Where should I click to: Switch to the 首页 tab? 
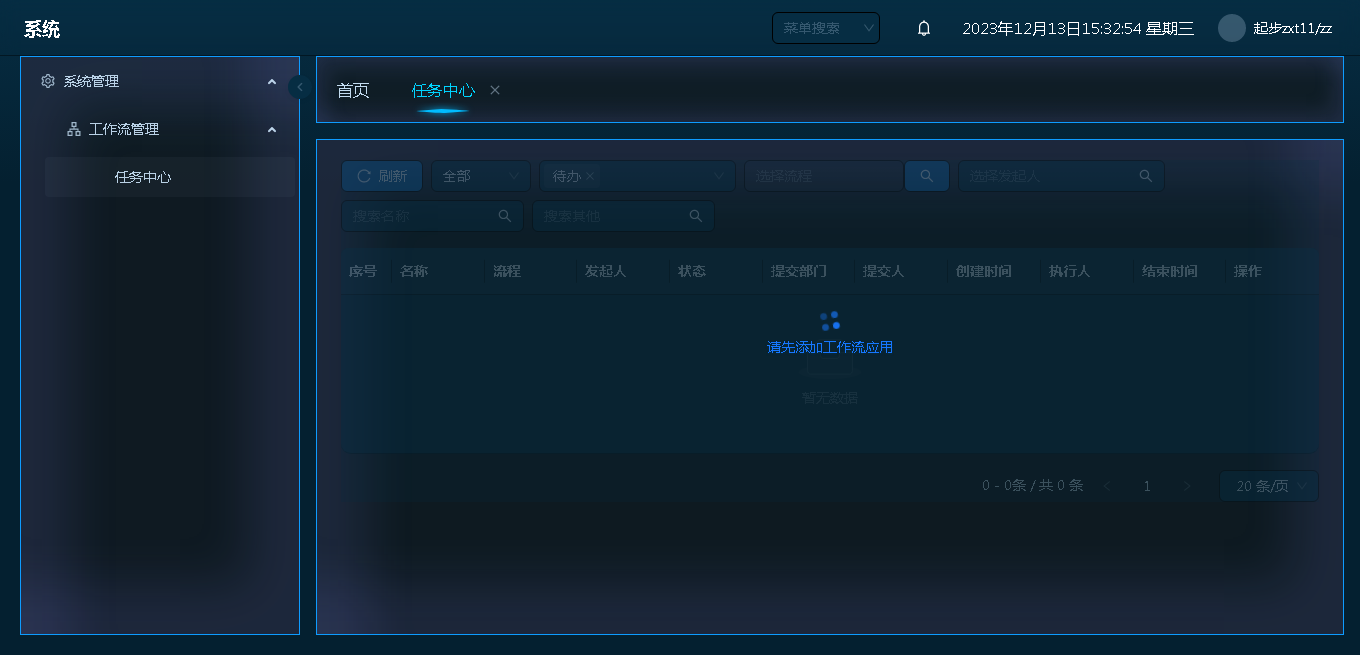point(353,90)
